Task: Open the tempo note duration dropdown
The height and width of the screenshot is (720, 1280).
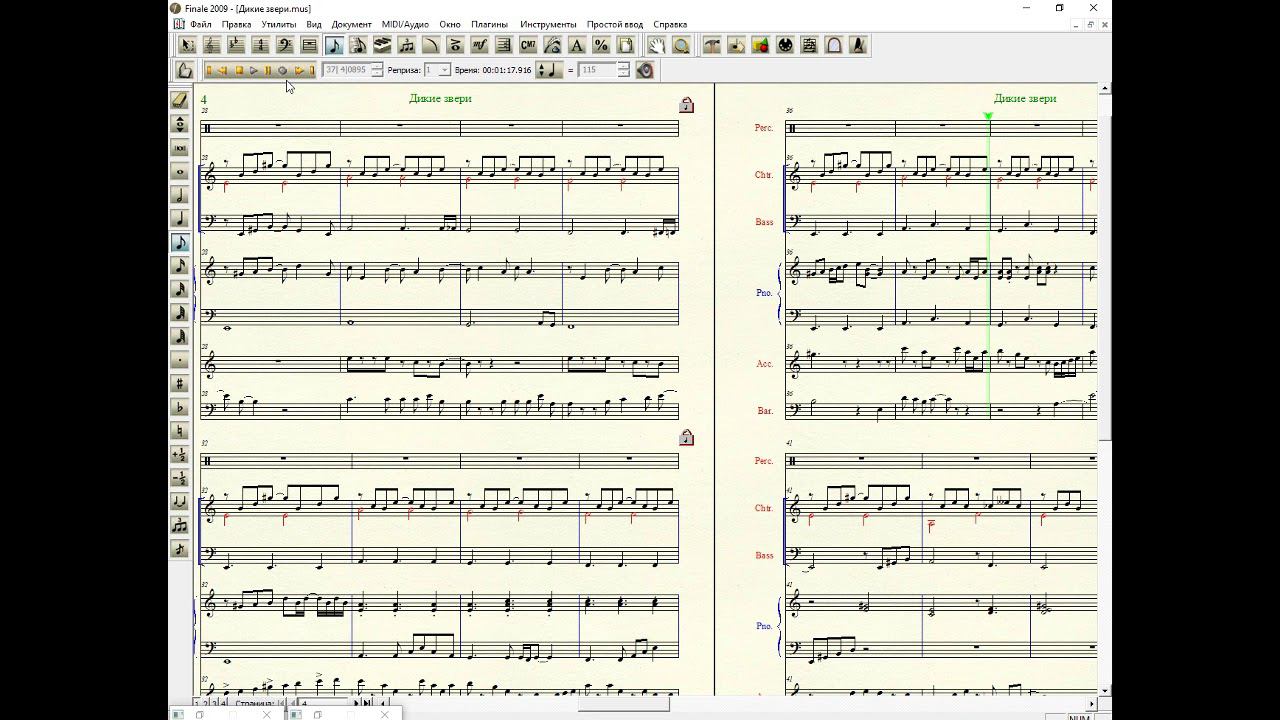Action: pos(548,70)
